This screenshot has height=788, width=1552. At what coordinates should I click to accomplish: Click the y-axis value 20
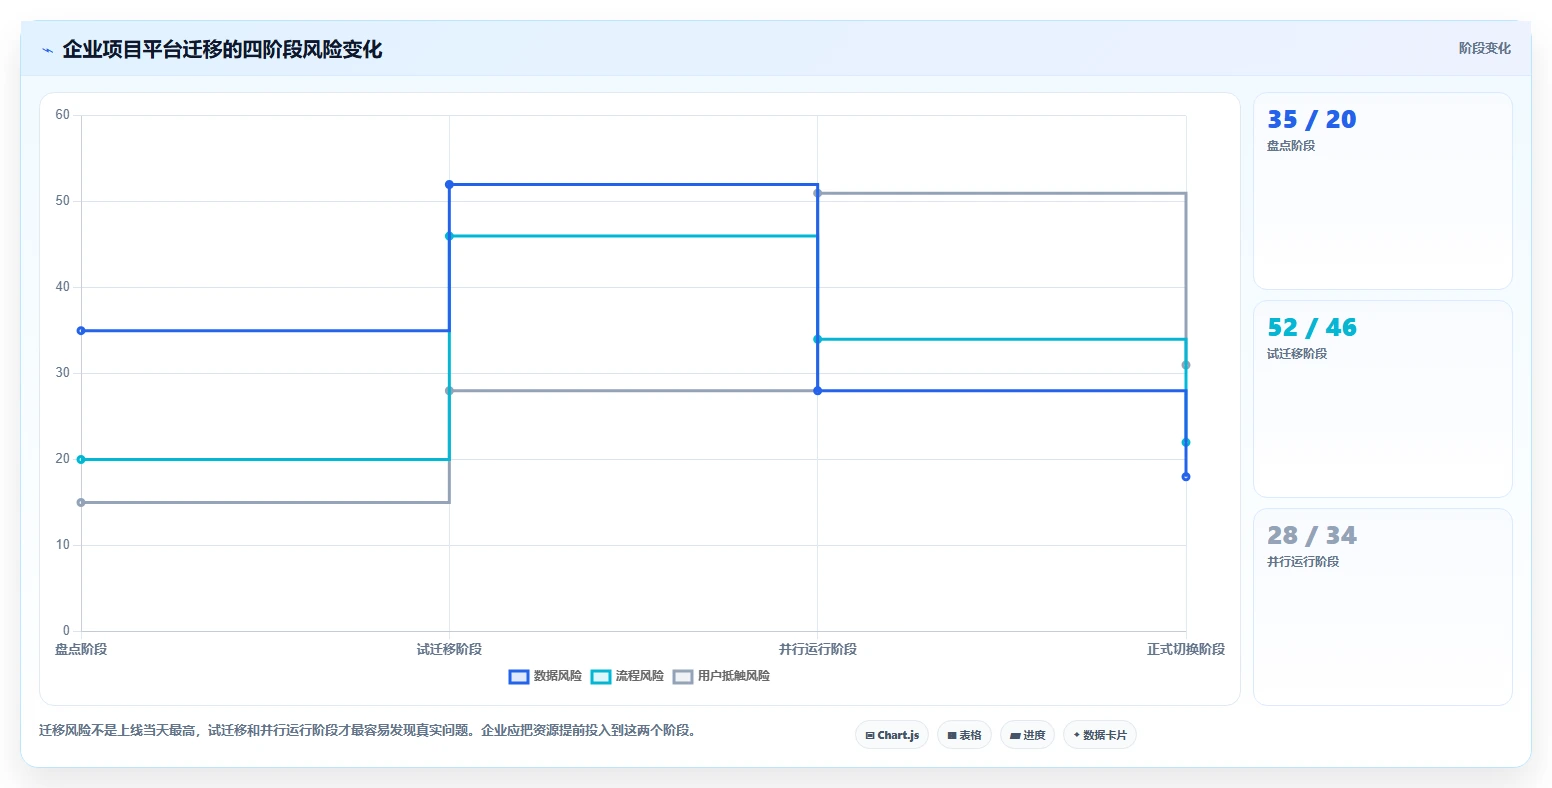pyautogui.click(x=63, y=459)
